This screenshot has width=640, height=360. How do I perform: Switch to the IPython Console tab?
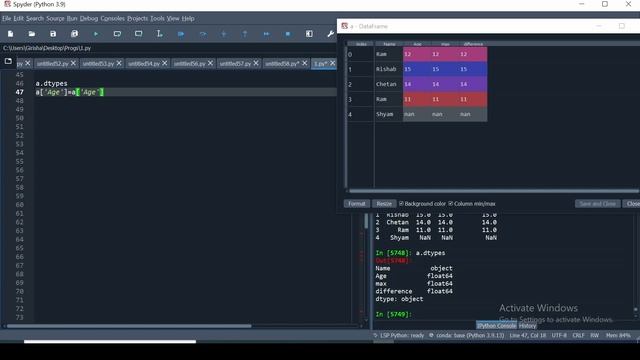496,326
